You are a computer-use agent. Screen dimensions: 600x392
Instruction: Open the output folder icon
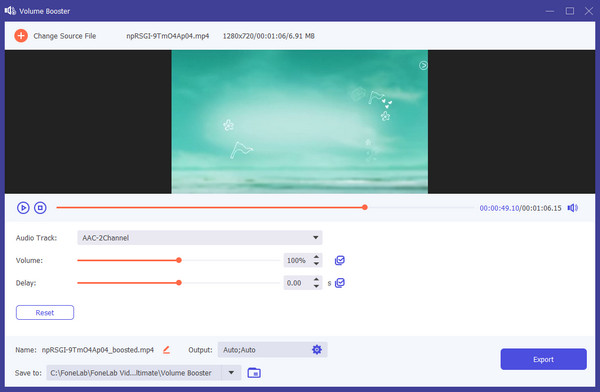[x=254, y=372]
